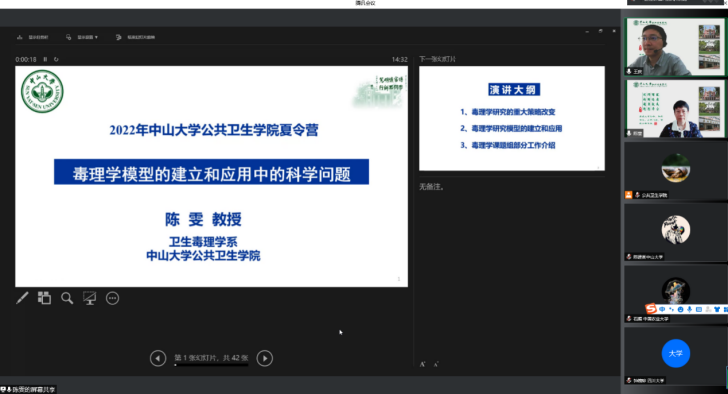Open the more slideshow options button
This screenshot has height=394, width=728.
point(112,298)
